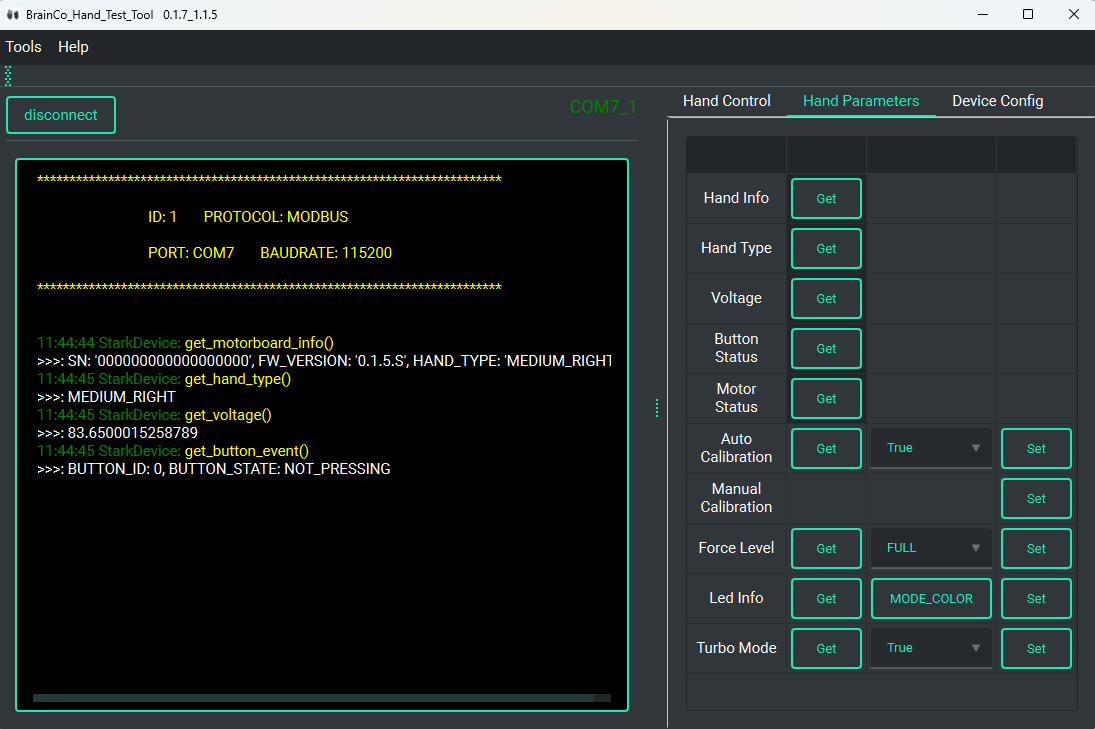
Task: Apply Turbo Mode with Set button
Action: (x=1036, y=648)
